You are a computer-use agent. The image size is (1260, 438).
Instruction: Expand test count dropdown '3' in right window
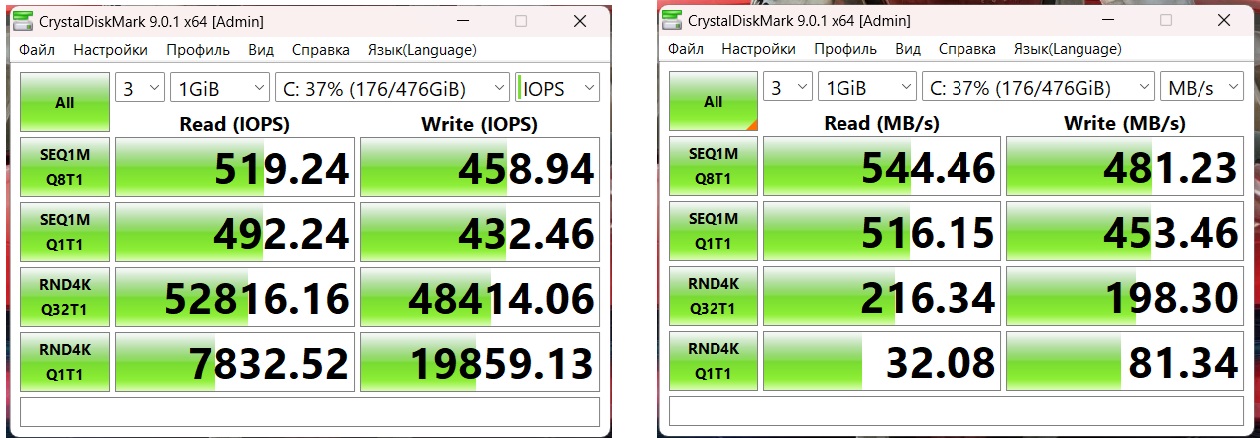788,87
